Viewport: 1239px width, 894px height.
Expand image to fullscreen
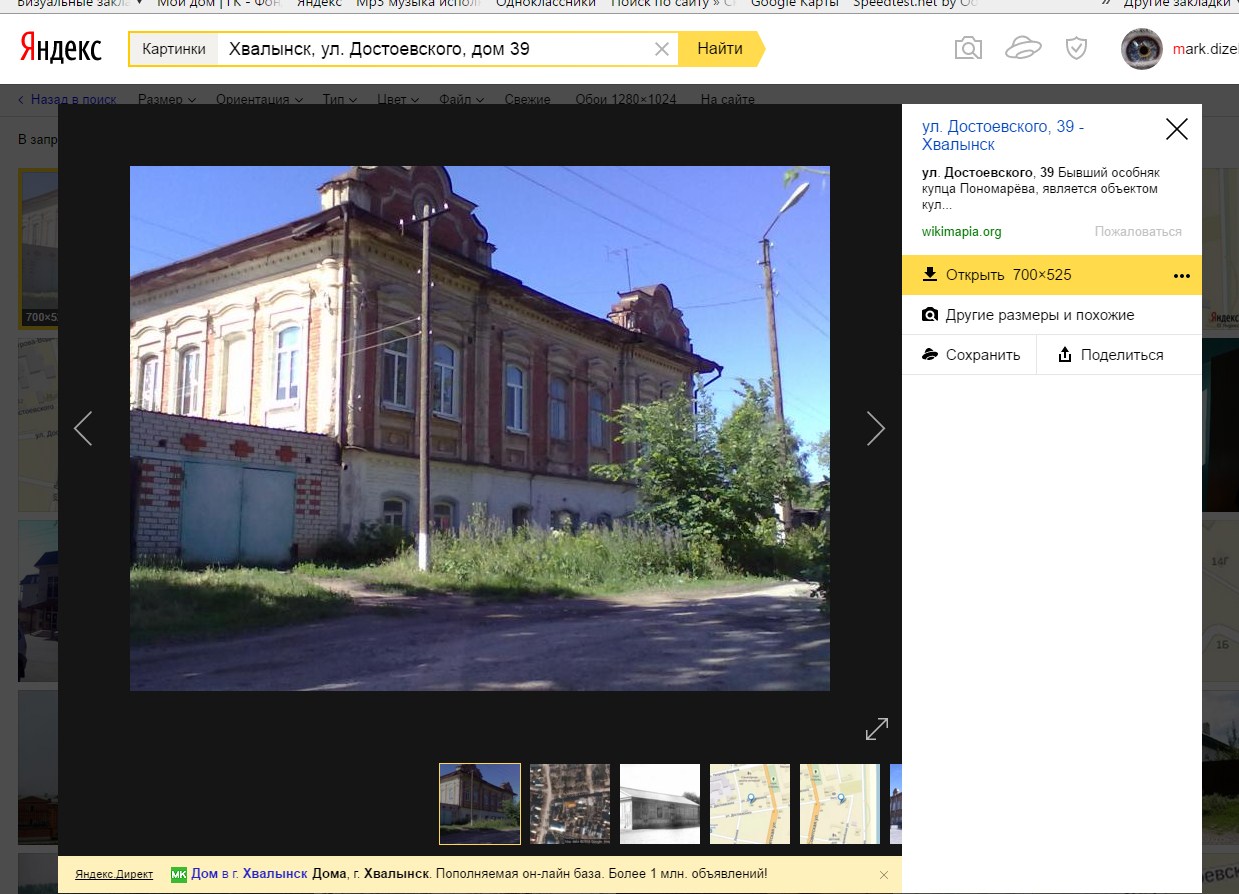coord(877,729)
